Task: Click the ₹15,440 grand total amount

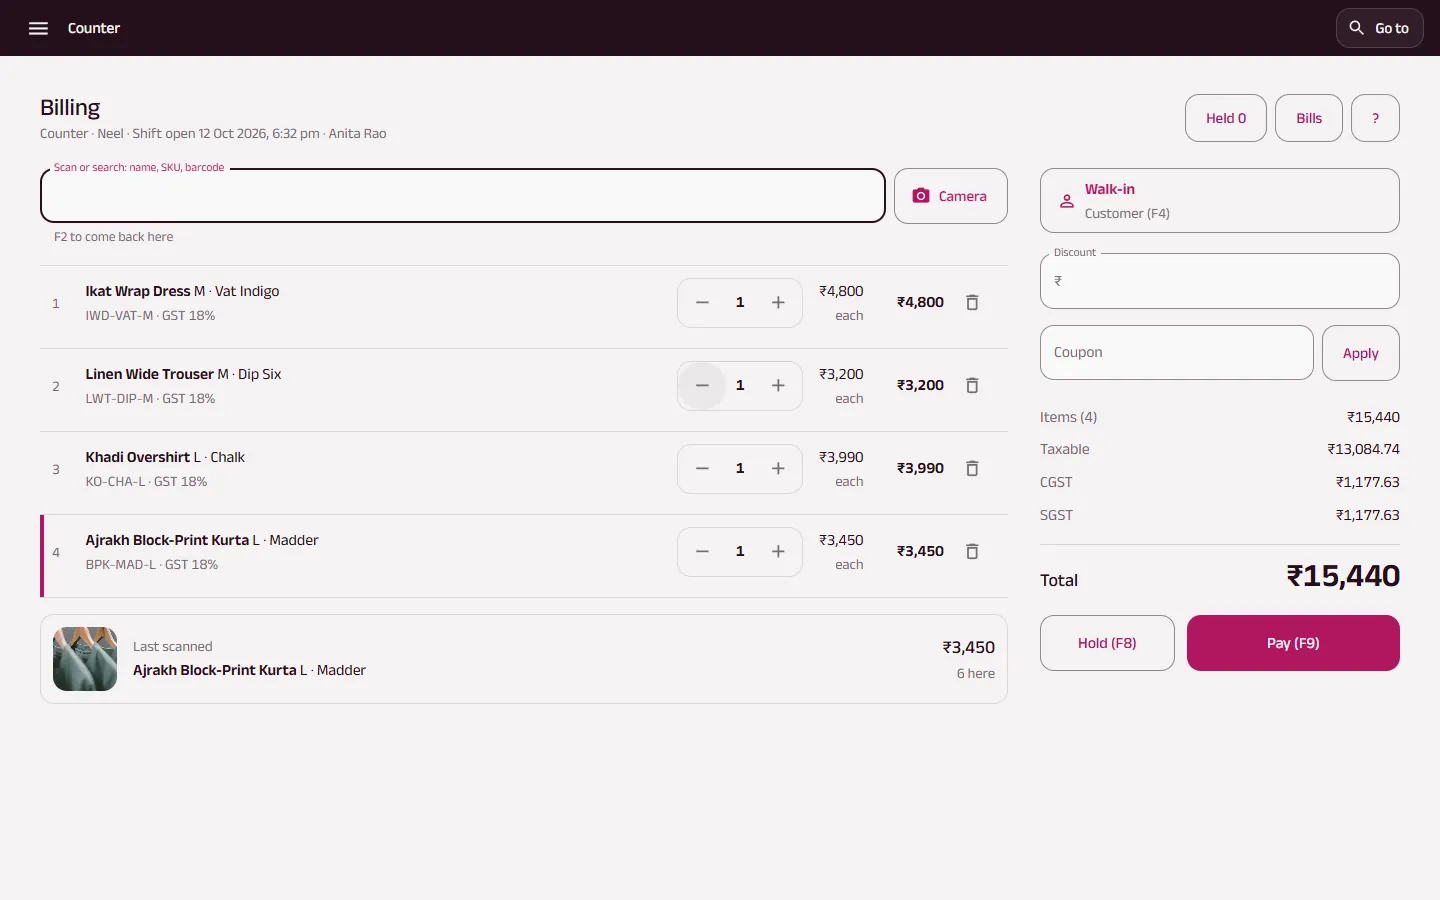Action: (x=1343, y=576)
